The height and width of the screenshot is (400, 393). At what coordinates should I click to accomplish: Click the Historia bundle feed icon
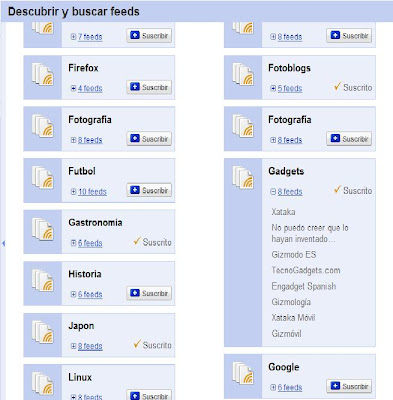(x=43, y=281)
